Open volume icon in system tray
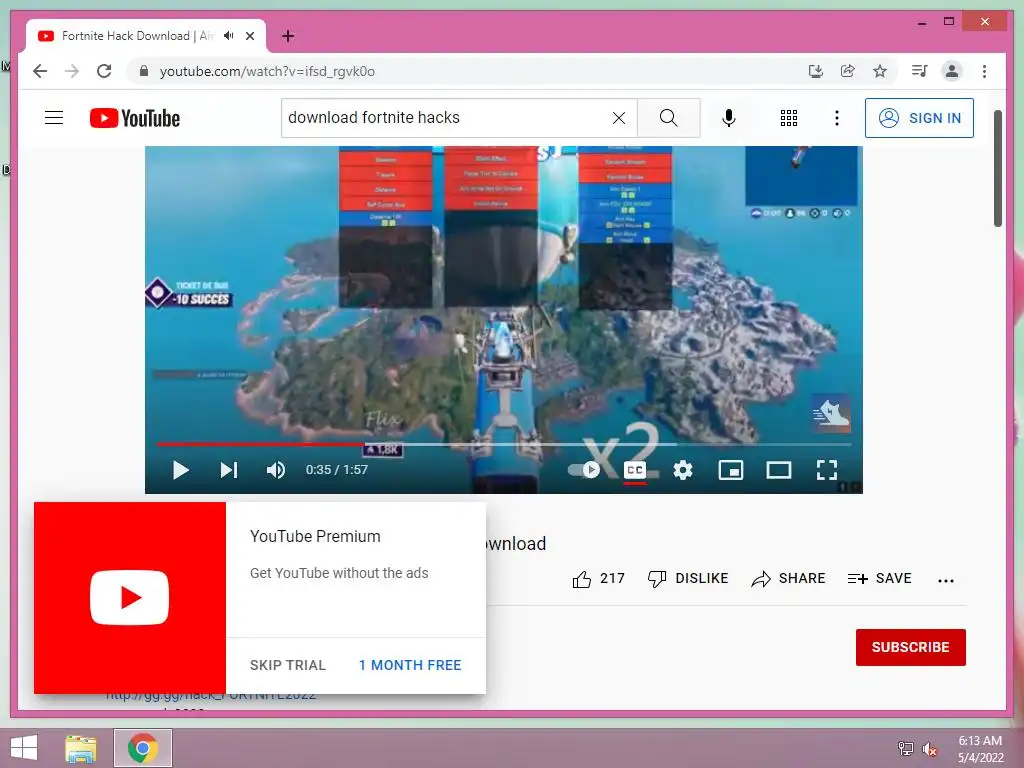Viewport: 1024px width, 768px height. click(x=930, y=748)
